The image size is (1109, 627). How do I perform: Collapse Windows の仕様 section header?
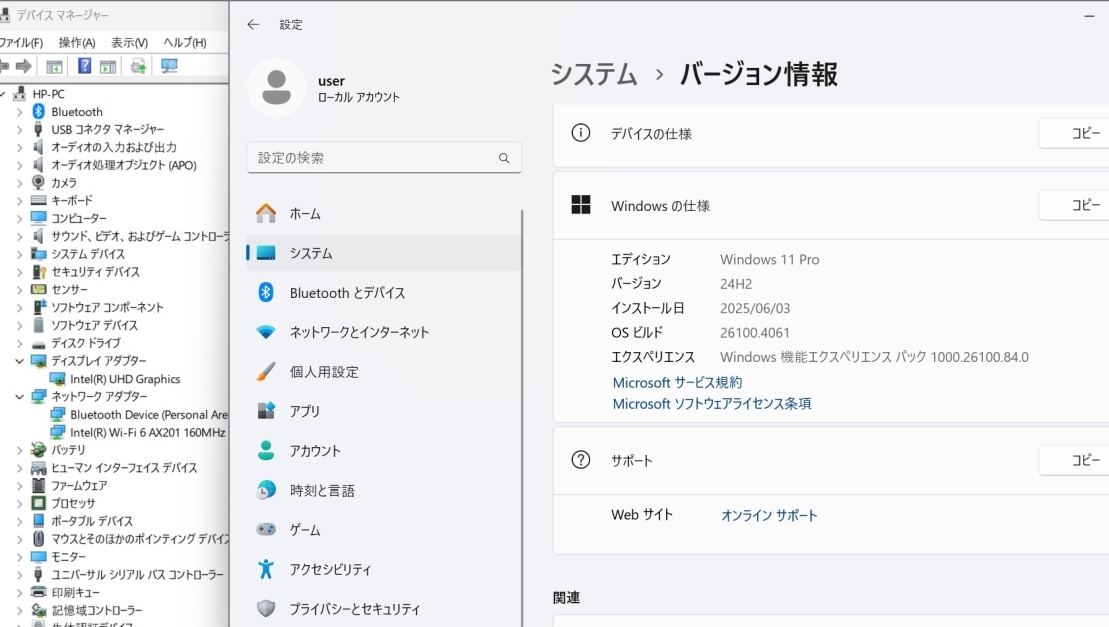[x=831, y=206]
